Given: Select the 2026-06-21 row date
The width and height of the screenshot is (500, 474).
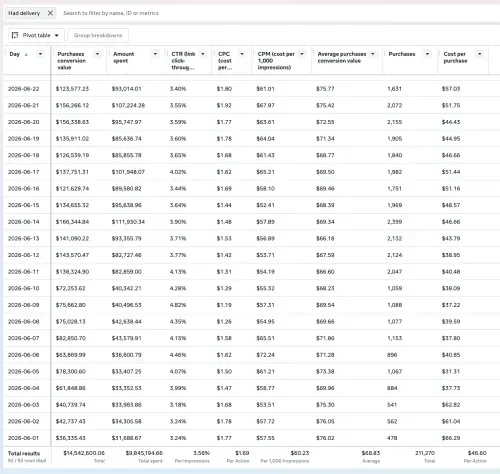Looking at the screenshot, I should [23, 105].
